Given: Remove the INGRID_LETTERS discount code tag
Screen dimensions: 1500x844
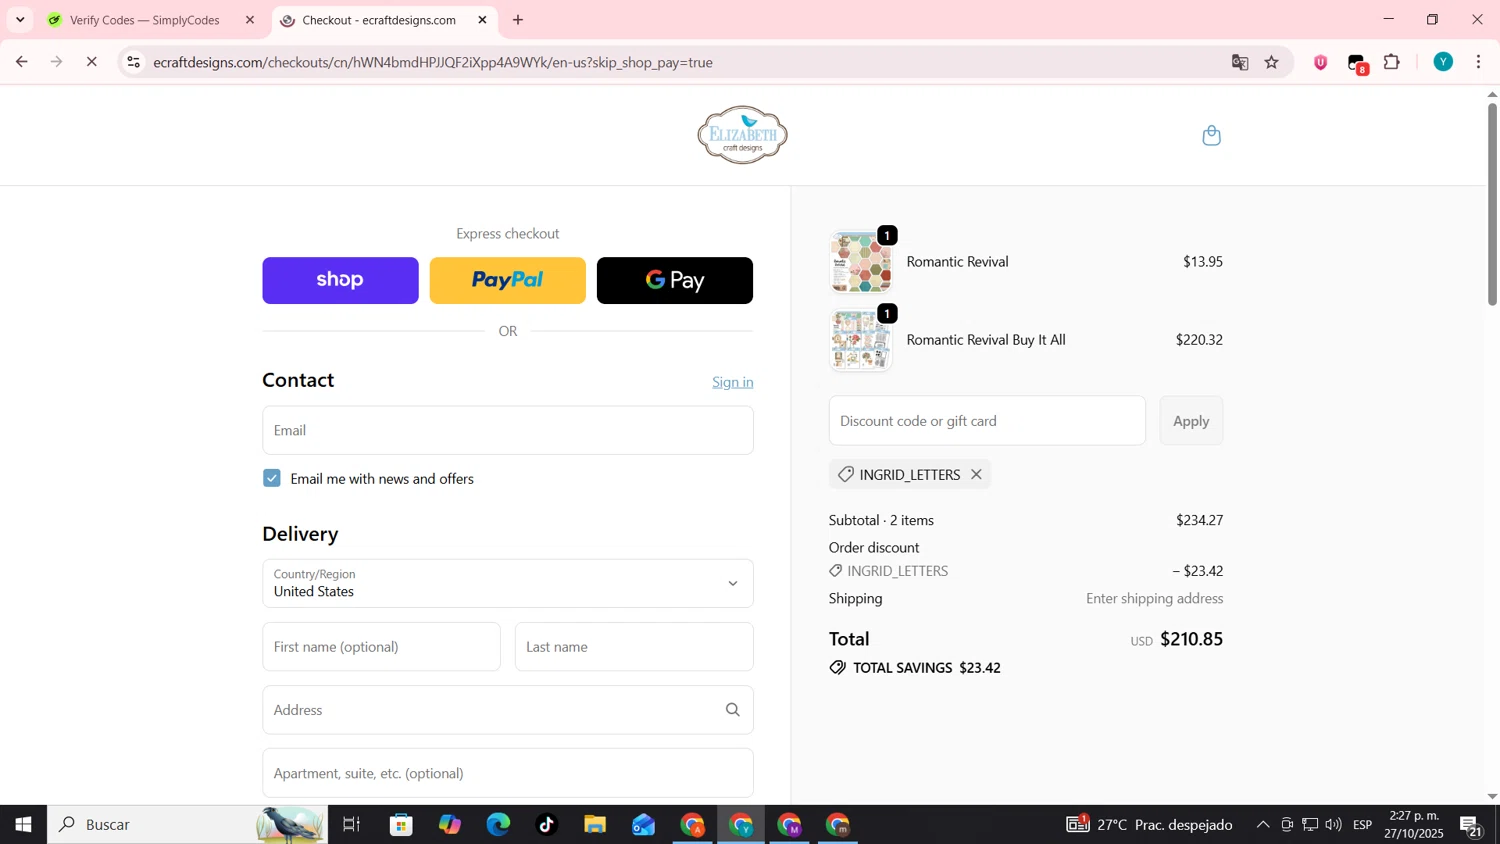Looking at the screenshot, I should pos(976,475).
